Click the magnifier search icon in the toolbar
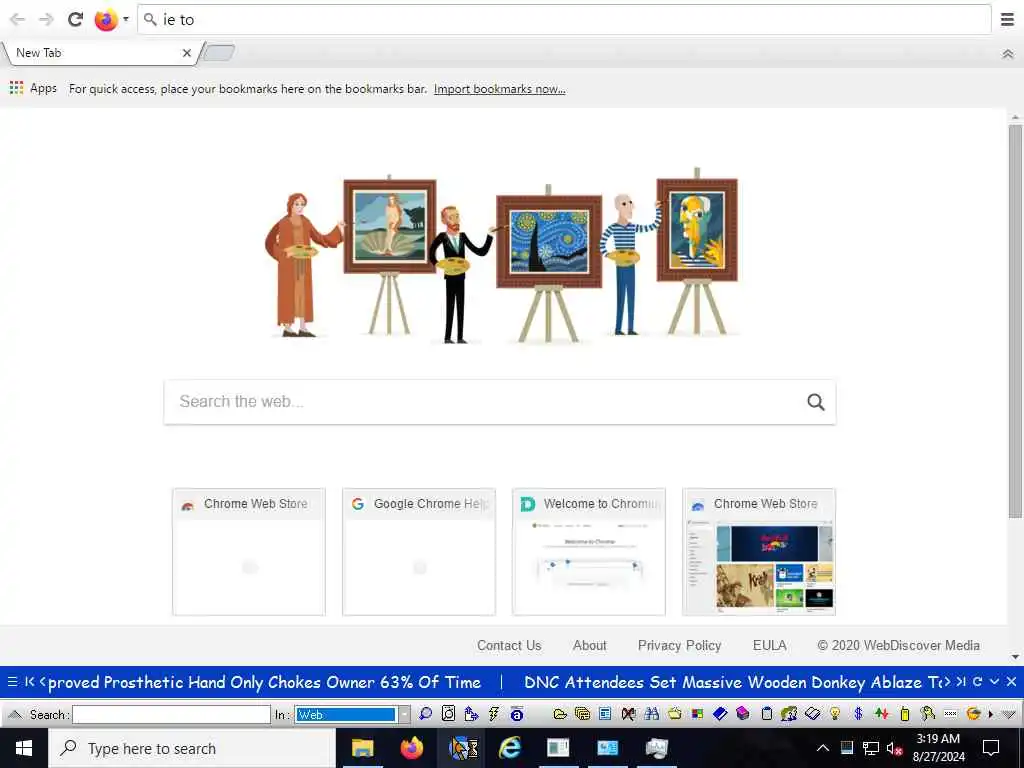1024x768 pixels. [x=426, y=714]
